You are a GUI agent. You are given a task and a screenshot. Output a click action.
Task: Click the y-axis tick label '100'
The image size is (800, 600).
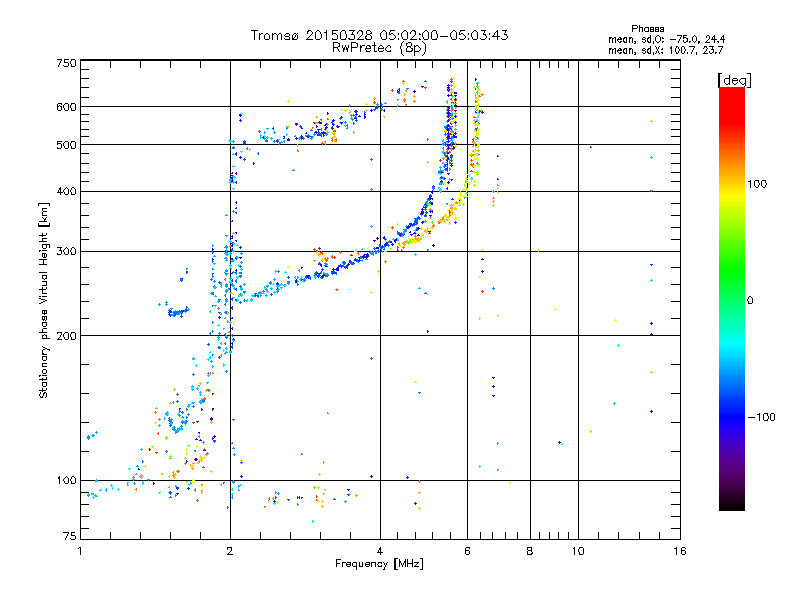[x=66, y=481]
